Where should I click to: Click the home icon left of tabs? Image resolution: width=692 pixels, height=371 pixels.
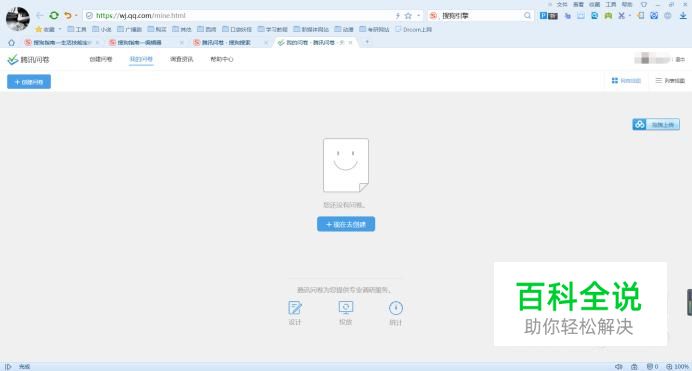pos(11,42)
